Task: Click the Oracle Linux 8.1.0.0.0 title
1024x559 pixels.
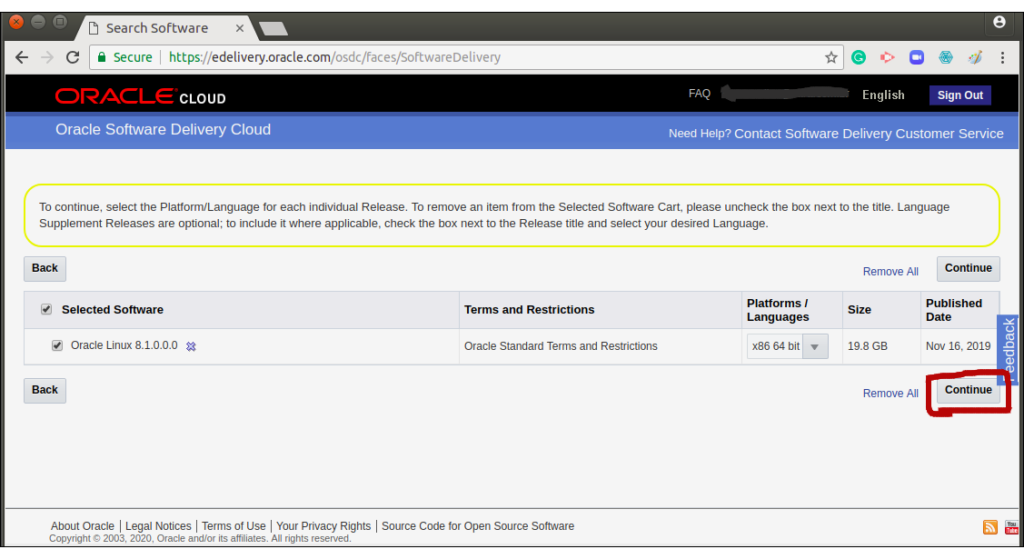Action: (124, 345)
